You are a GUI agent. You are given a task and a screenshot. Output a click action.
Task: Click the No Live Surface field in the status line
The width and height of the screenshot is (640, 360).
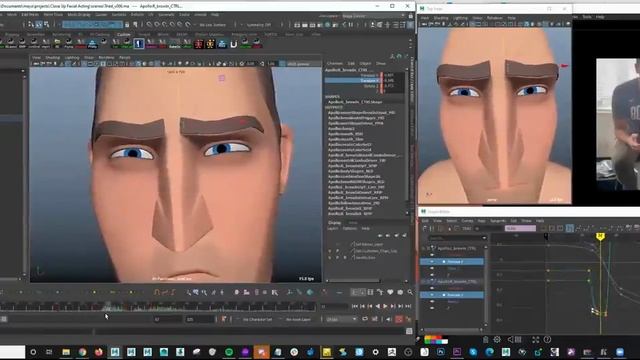(x=213, y=25)
